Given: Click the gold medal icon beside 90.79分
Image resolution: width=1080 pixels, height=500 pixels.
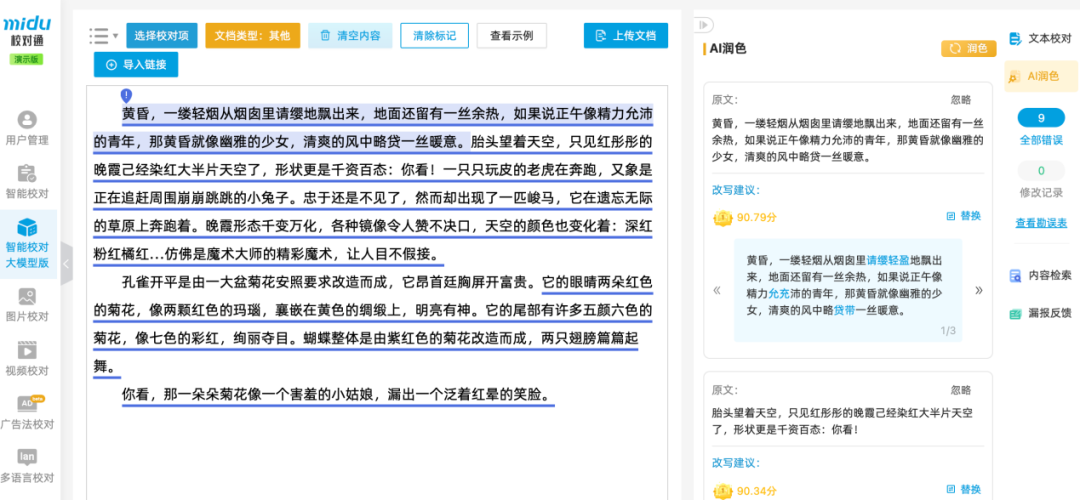Looking at the screenshot, I should (723, 218).
